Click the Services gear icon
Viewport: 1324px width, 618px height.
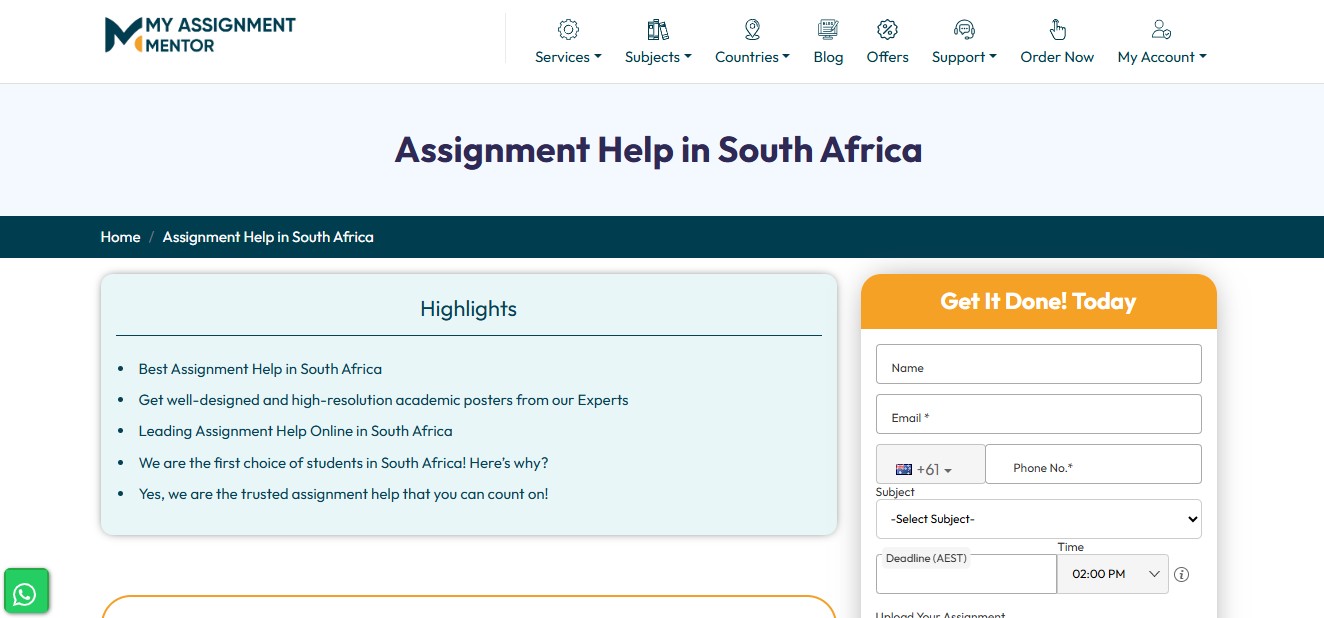[568, 29]
